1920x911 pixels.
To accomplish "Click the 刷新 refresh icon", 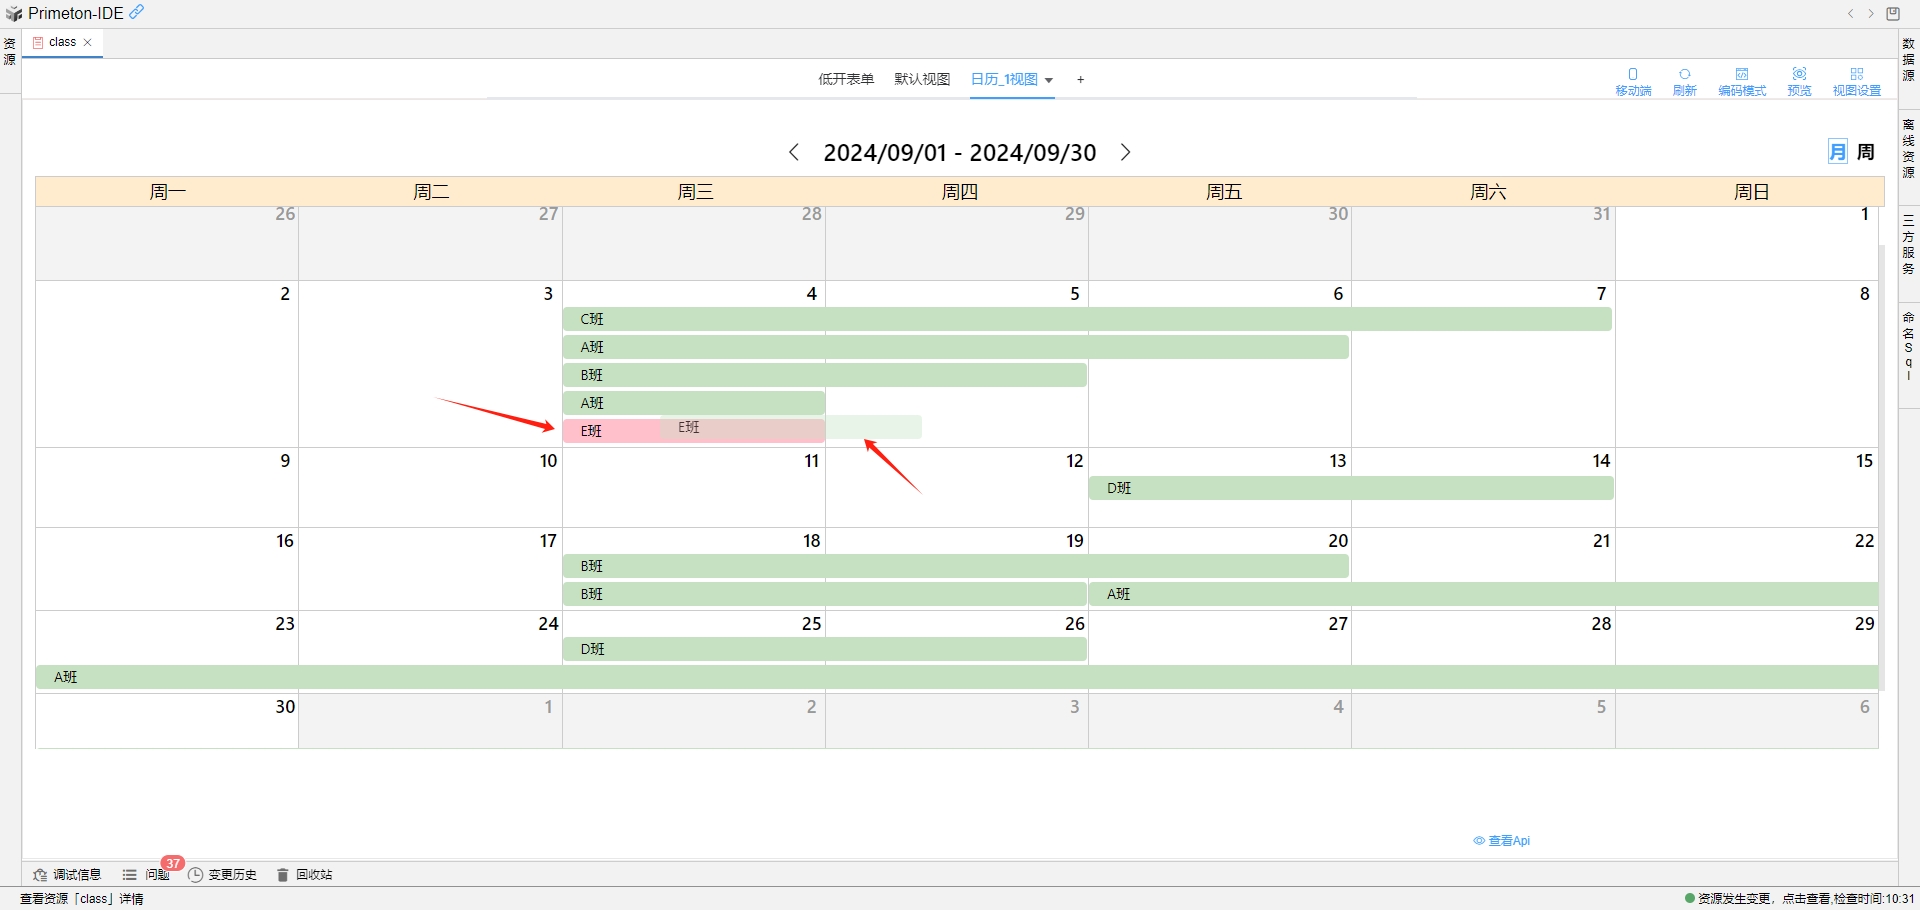I will [x=1685, y=80].
